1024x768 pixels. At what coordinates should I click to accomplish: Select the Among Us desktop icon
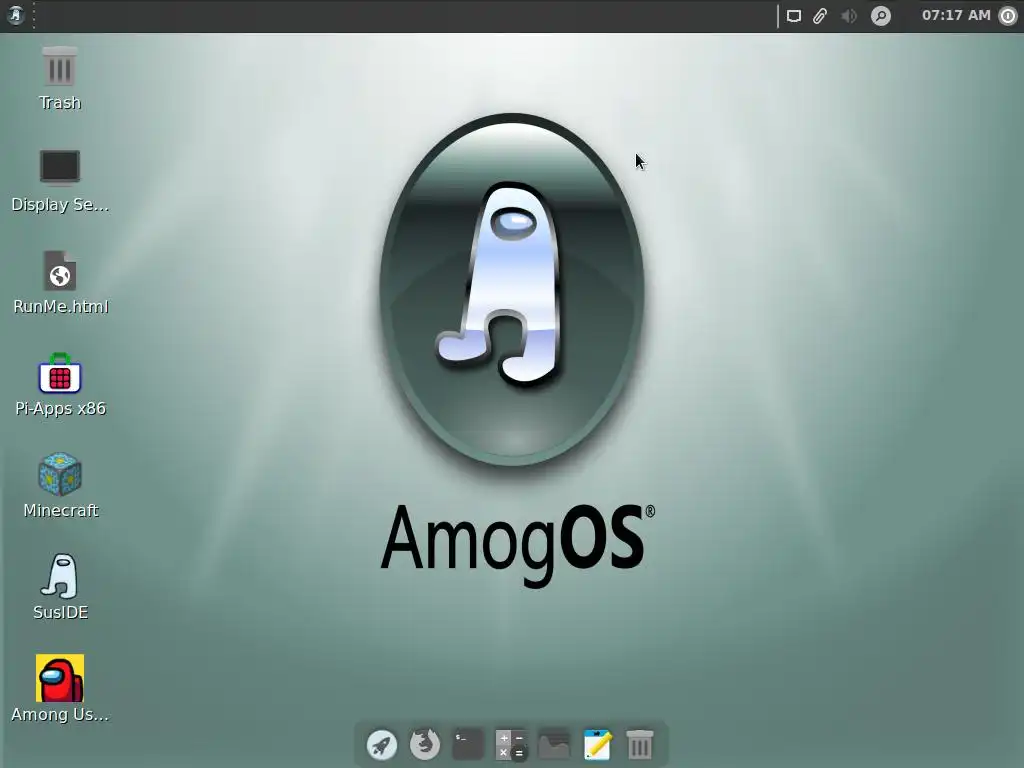[x=59, y=678]
